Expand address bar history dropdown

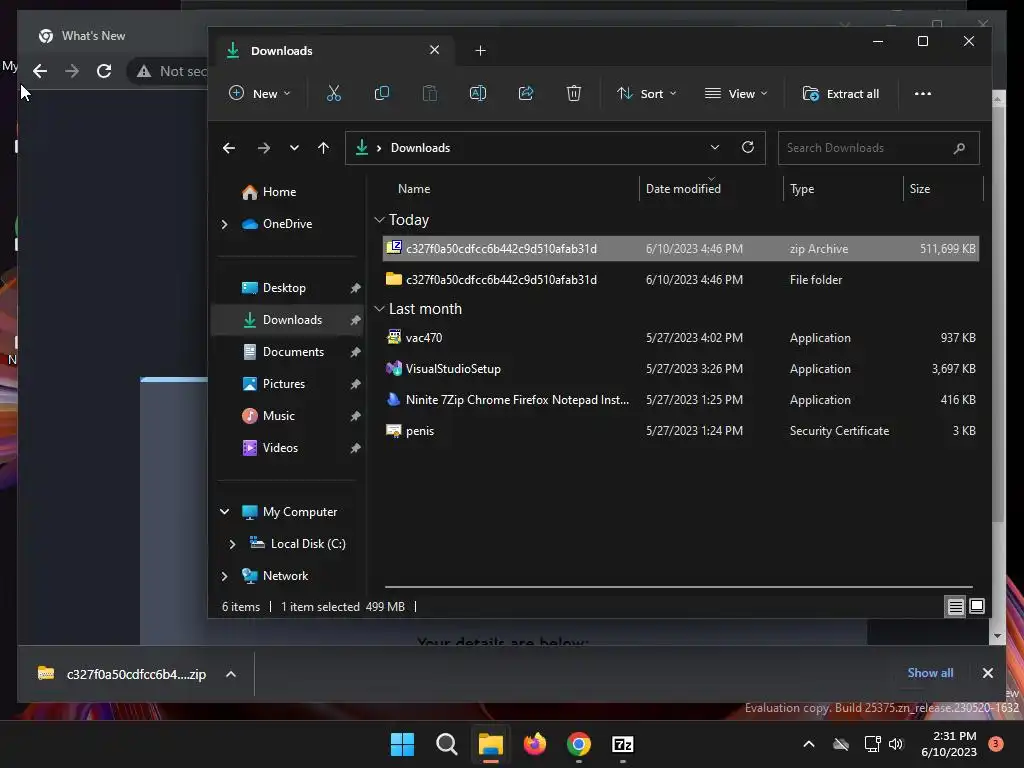coord(715,148)
